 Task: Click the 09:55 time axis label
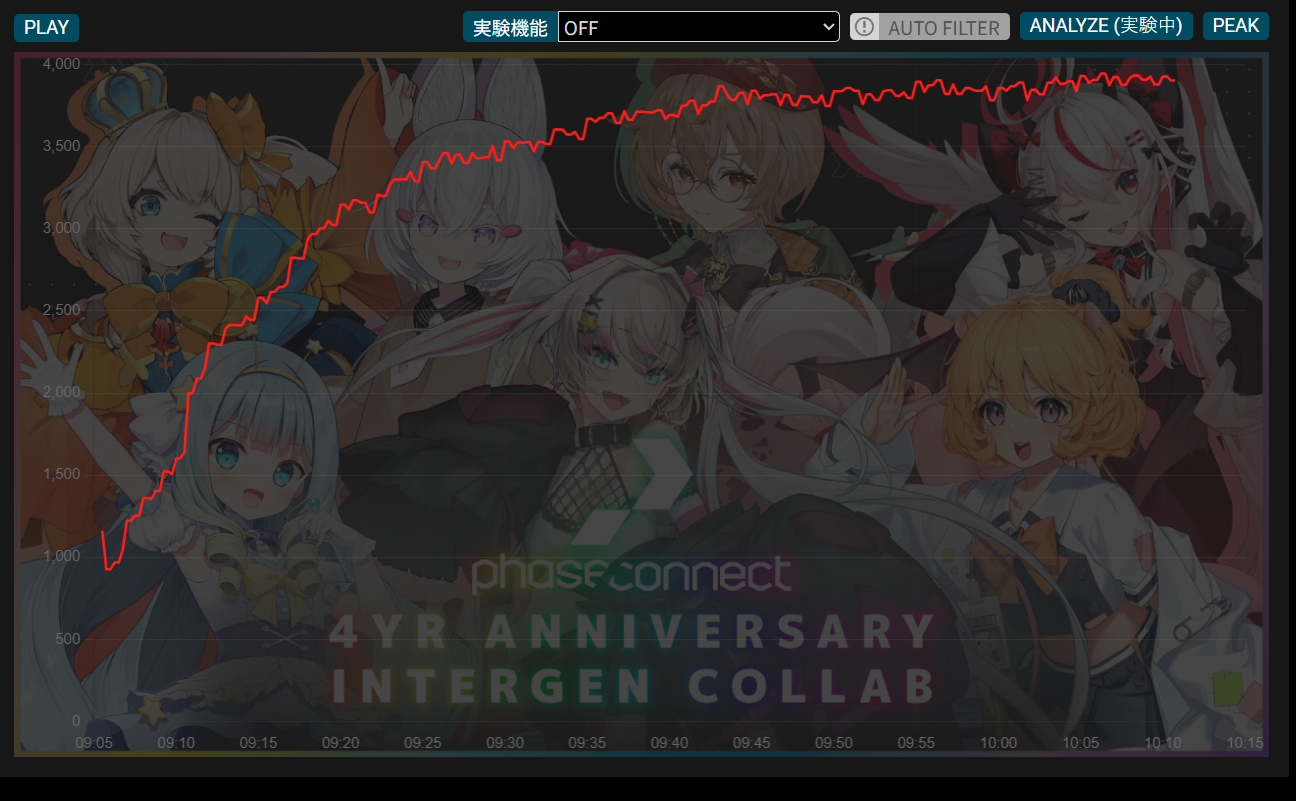click(916, 743)
